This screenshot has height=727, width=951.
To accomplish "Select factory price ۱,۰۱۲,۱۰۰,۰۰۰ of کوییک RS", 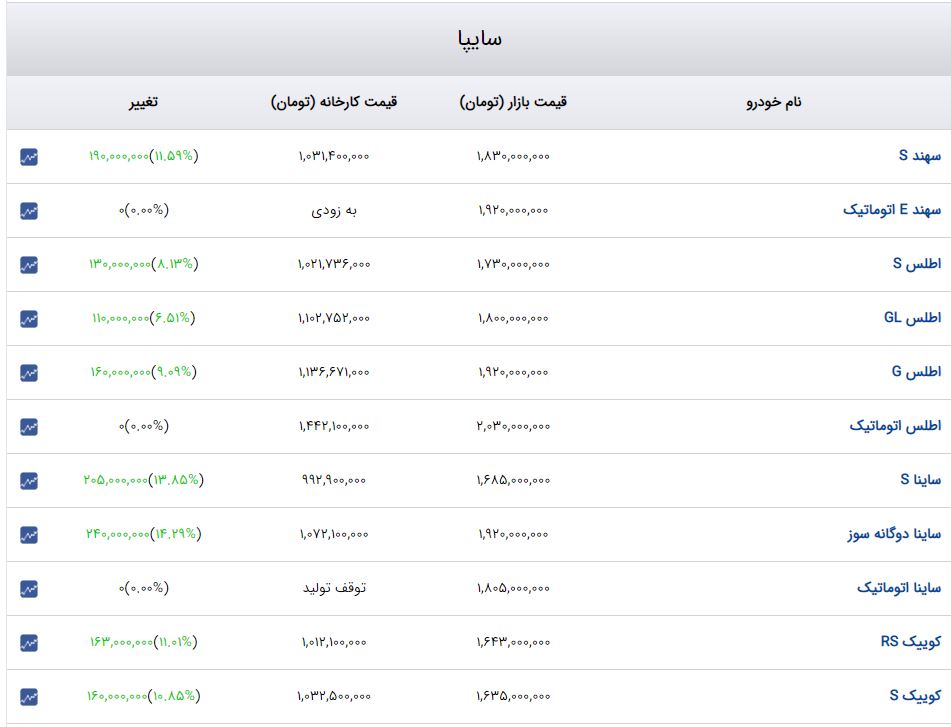I will [x=334, y=642].
